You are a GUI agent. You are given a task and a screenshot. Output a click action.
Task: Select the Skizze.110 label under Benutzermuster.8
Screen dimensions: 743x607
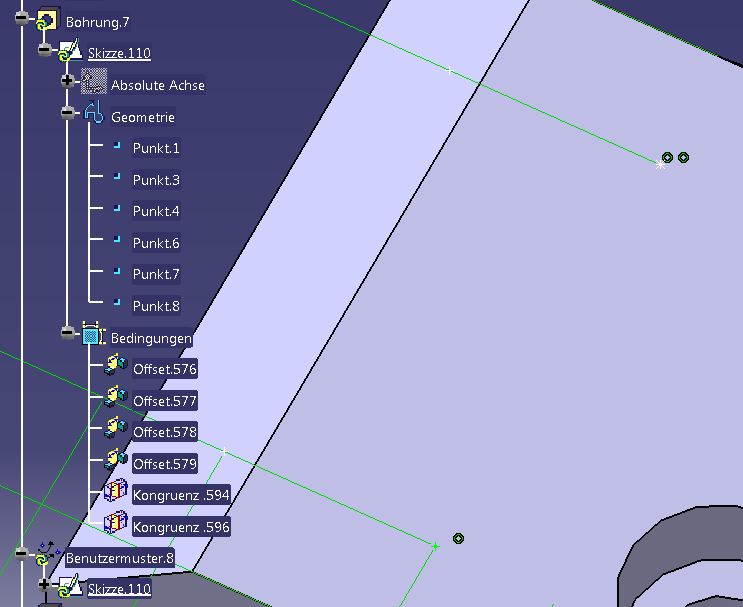point(119,589)
